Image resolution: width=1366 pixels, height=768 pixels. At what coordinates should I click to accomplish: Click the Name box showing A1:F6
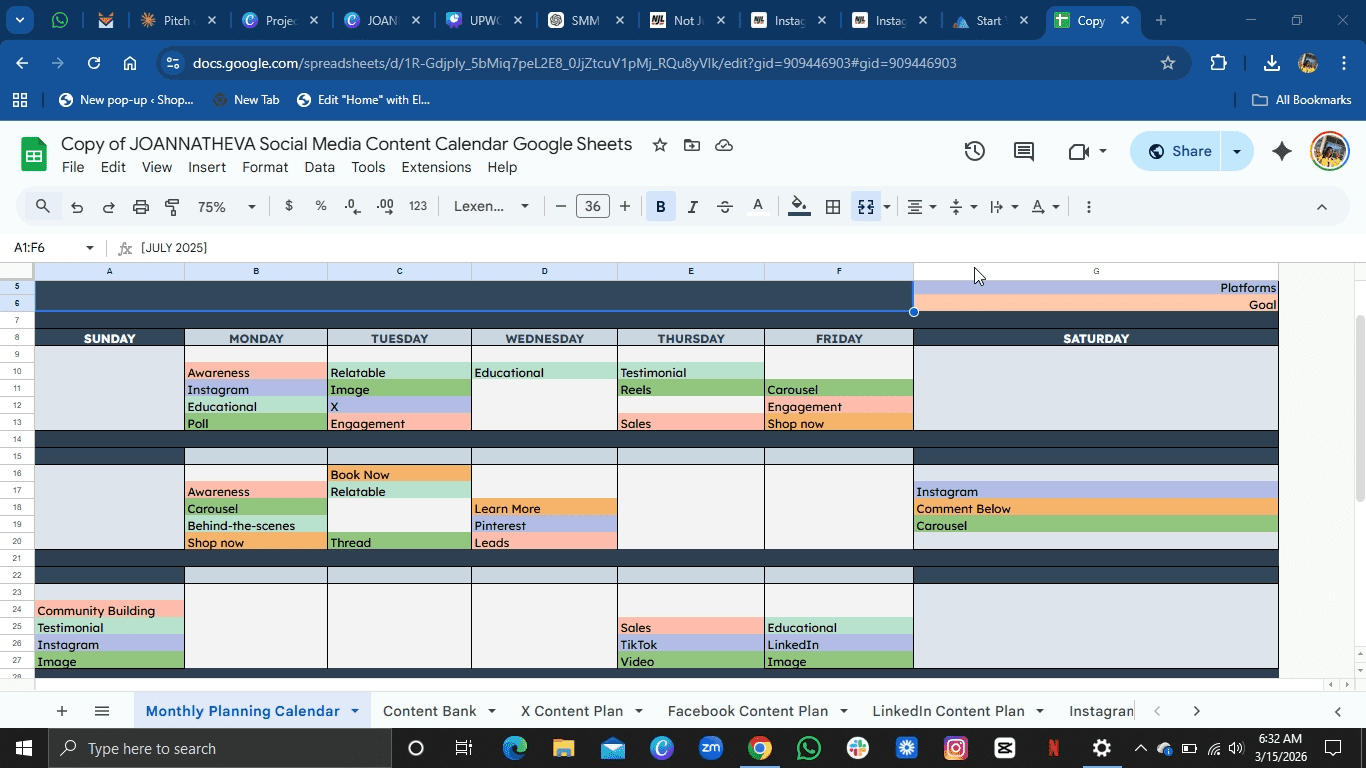[50, 247]
